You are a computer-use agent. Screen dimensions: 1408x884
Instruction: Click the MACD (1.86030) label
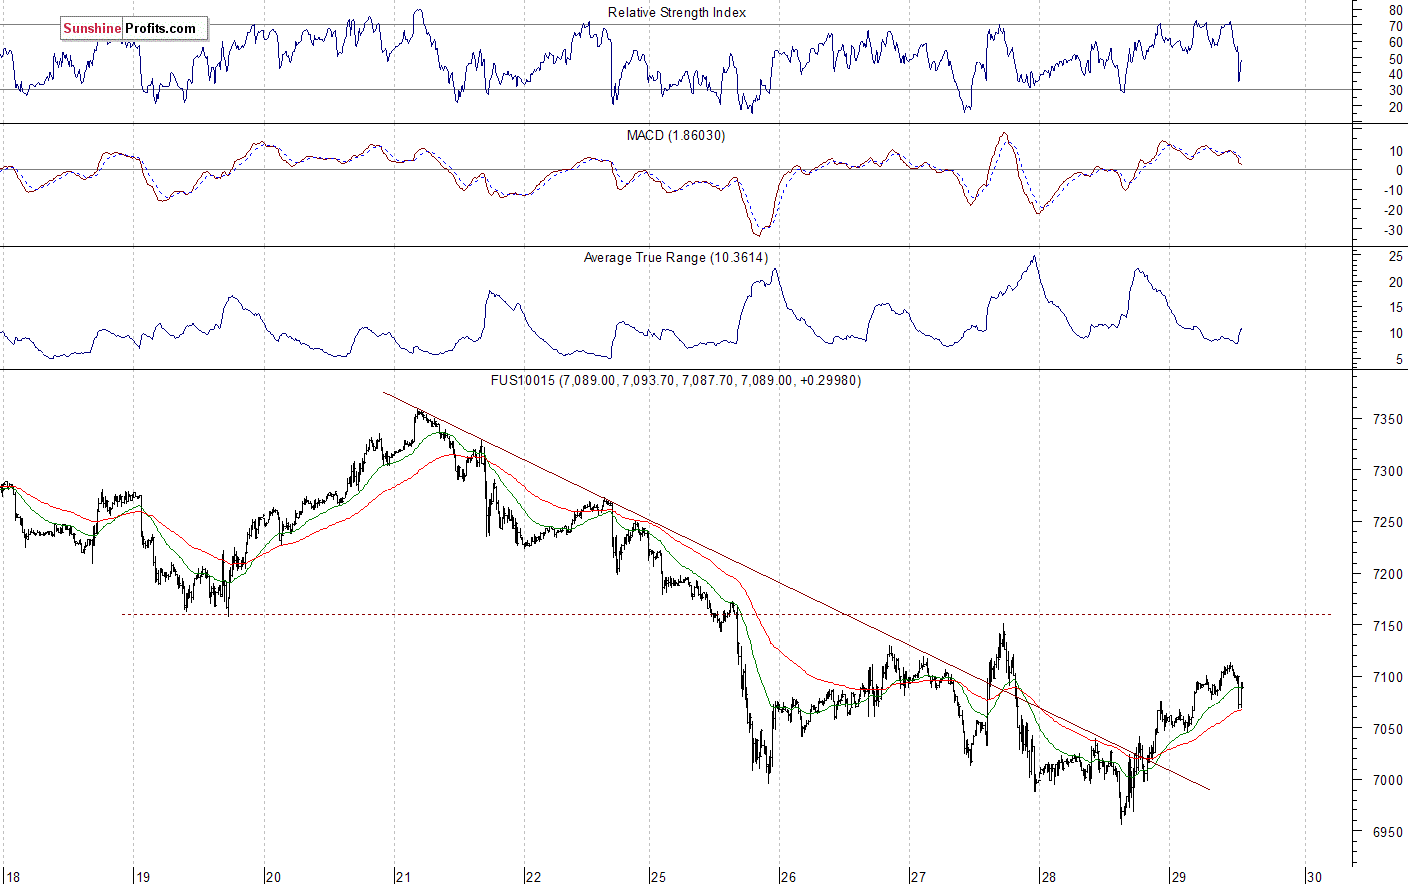coord(676,135)
